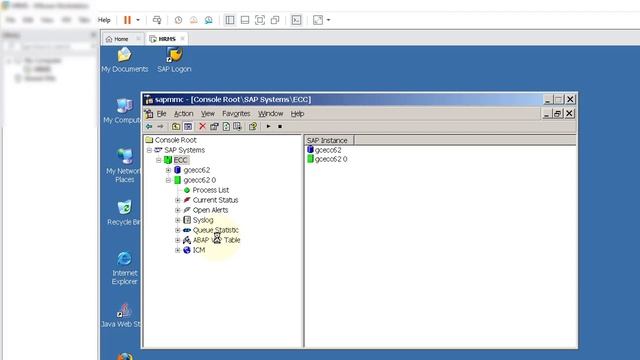
Task: Open the sapmmc Help menu
Action: coord(297,113)
